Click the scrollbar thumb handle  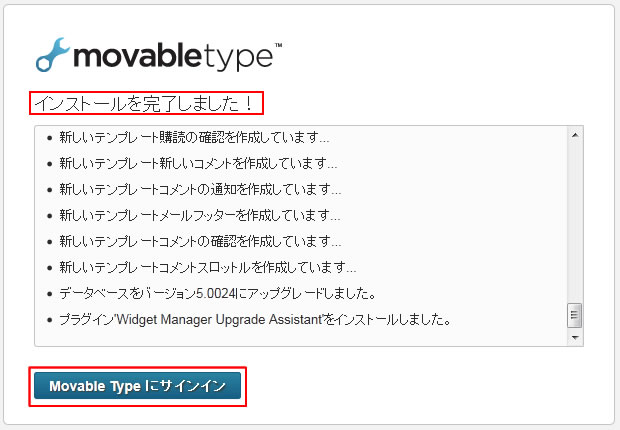tap(575, 315)
